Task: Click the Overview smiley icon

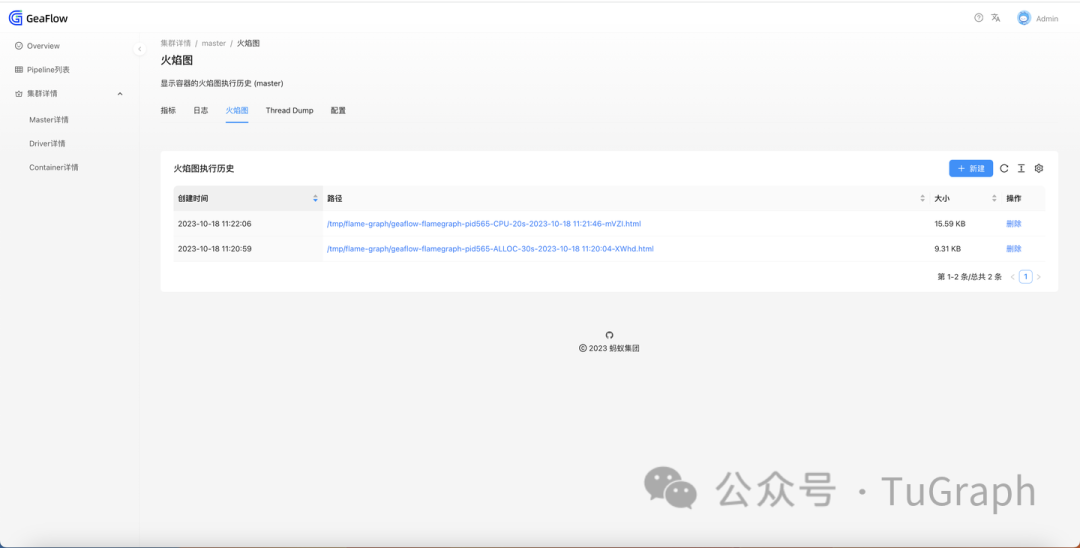Action: tap(19, 46)
